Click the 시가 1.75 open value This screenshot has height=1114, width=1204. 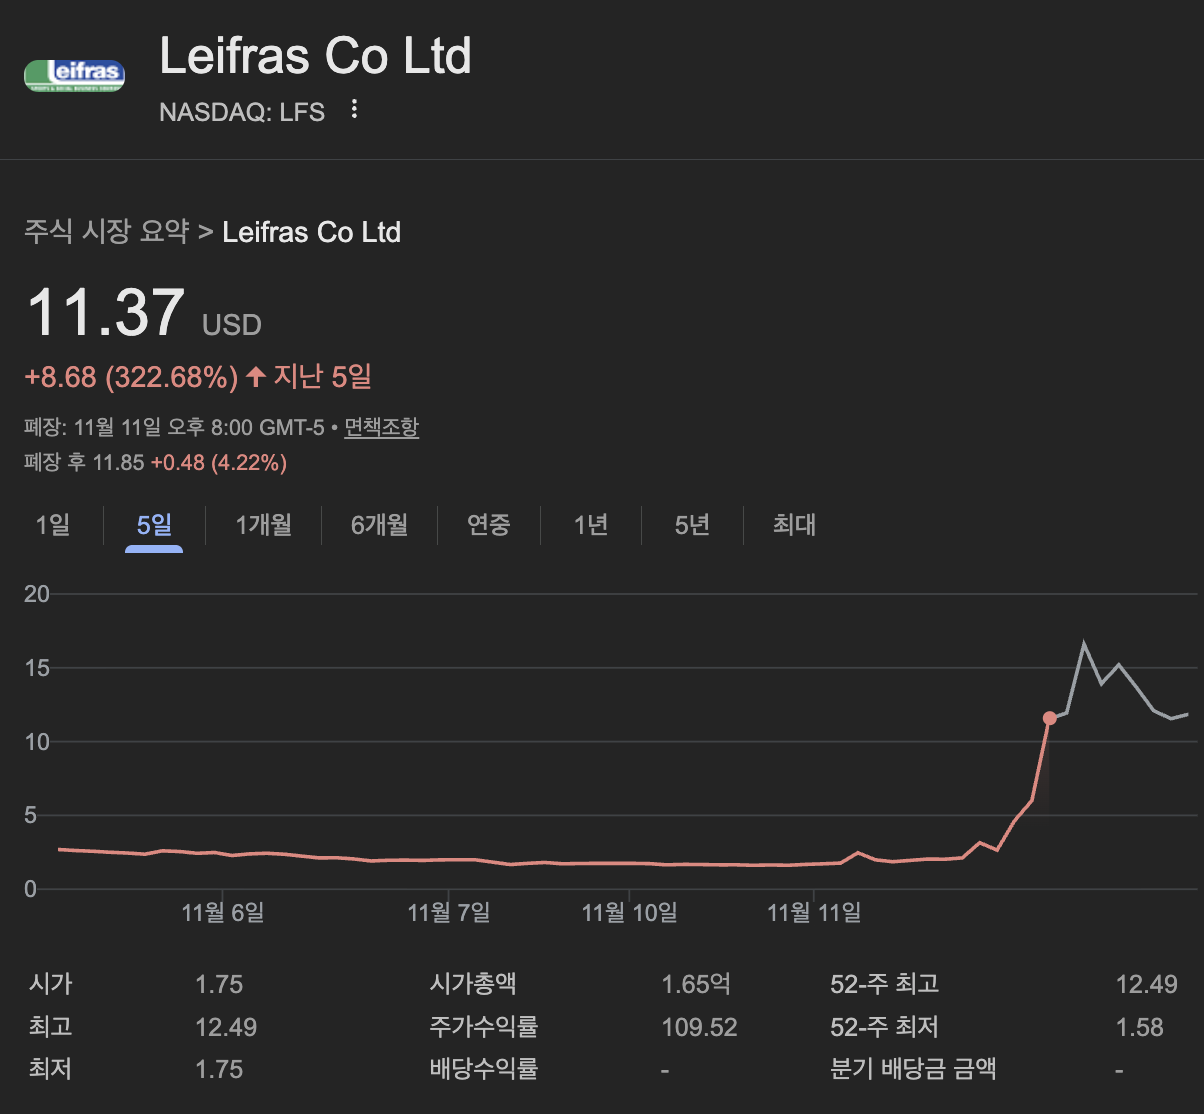point(219,984)
